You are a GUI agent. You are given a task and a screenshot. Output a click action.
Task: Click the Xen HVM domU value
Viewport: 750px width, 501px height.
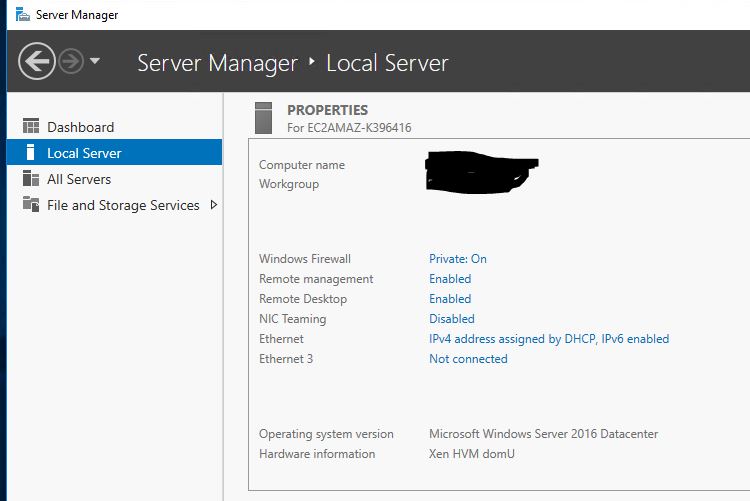click(472, 454)
